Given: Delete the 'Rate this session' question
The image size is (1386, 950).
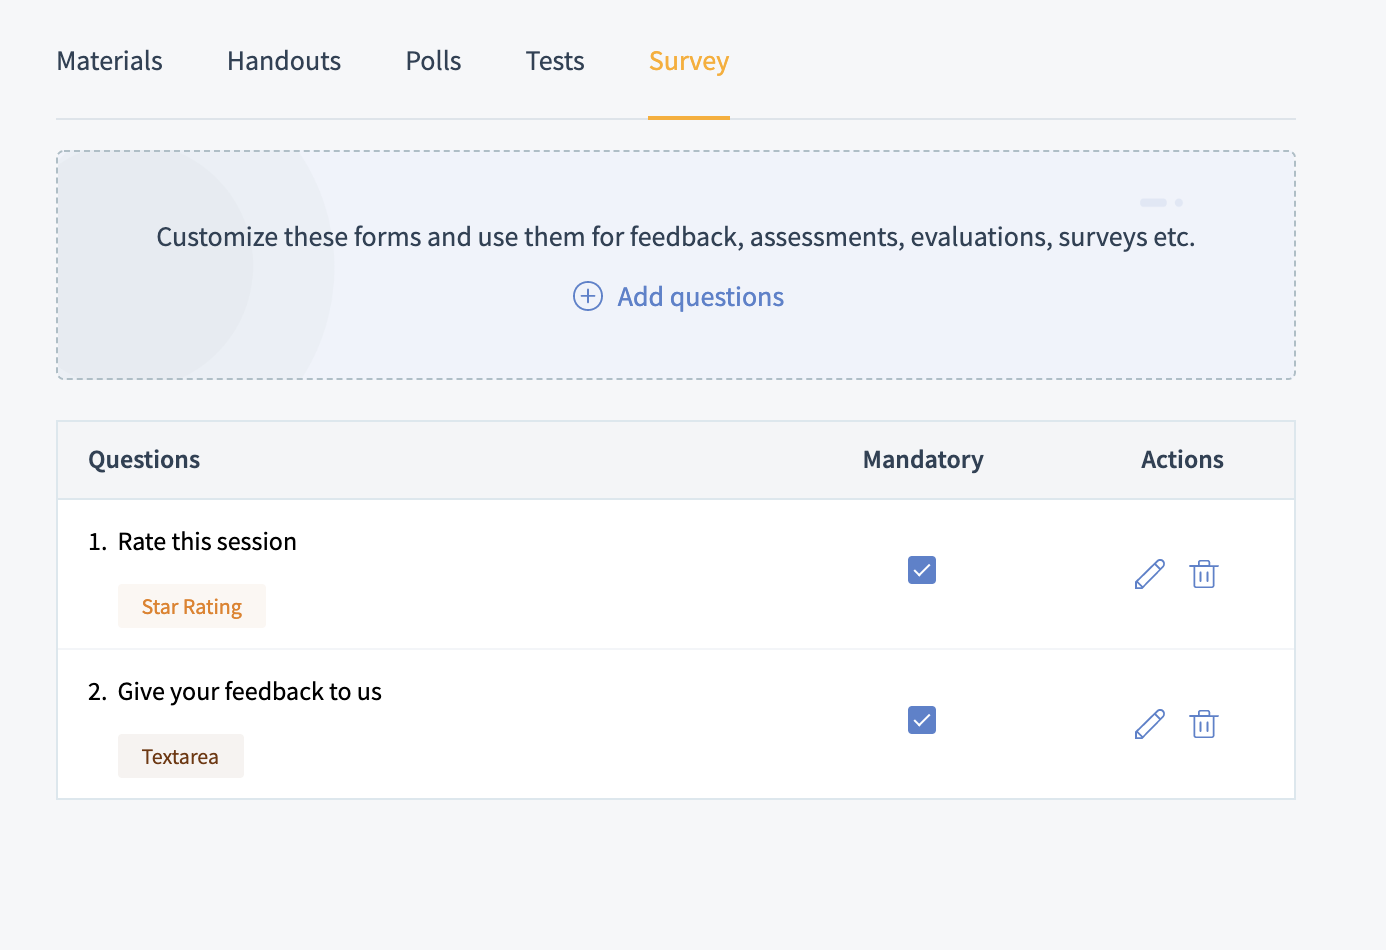Looking at the screenshot, I should click(1203, 574).
